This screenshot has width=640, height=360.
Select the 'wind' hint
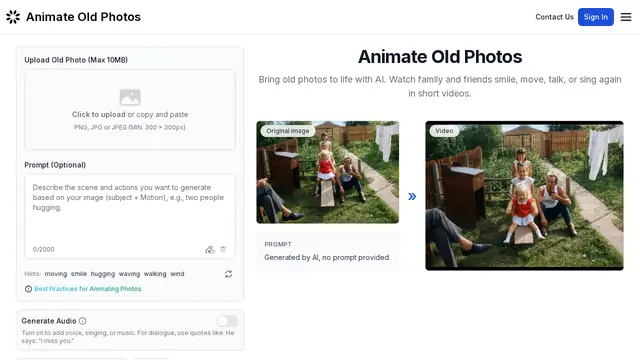(x=177, y=274)
